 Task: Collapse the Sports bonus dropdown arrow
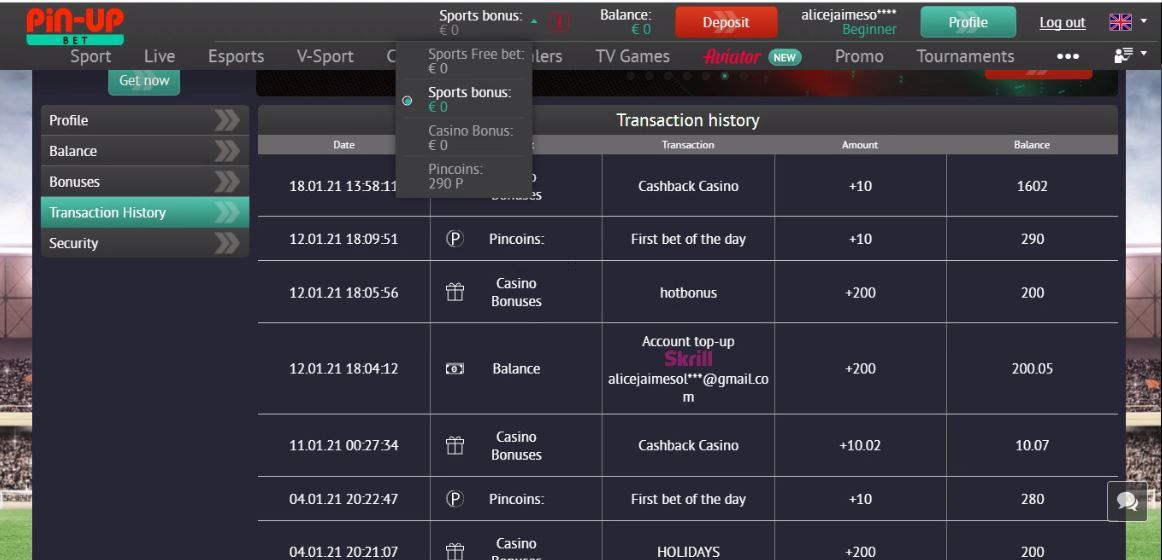point(534,21)
